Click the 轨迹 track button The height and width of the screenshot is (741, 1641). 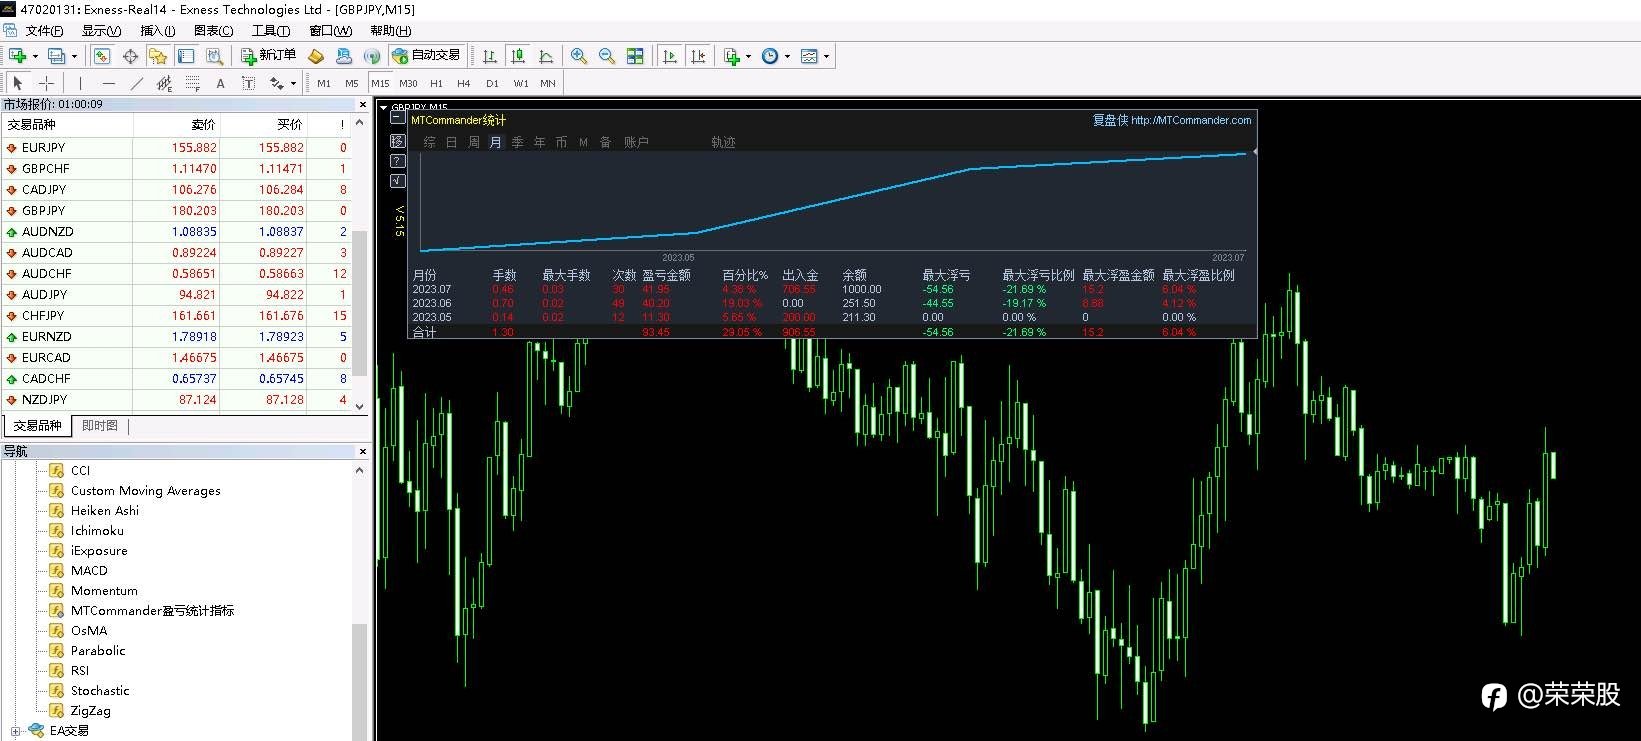click(x=723, y=143)
